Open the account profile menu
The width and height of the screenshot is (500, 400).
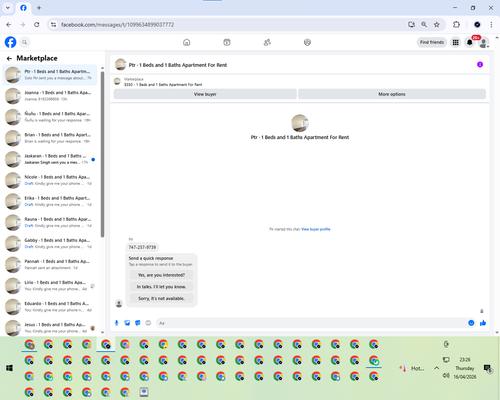(484, 42)
